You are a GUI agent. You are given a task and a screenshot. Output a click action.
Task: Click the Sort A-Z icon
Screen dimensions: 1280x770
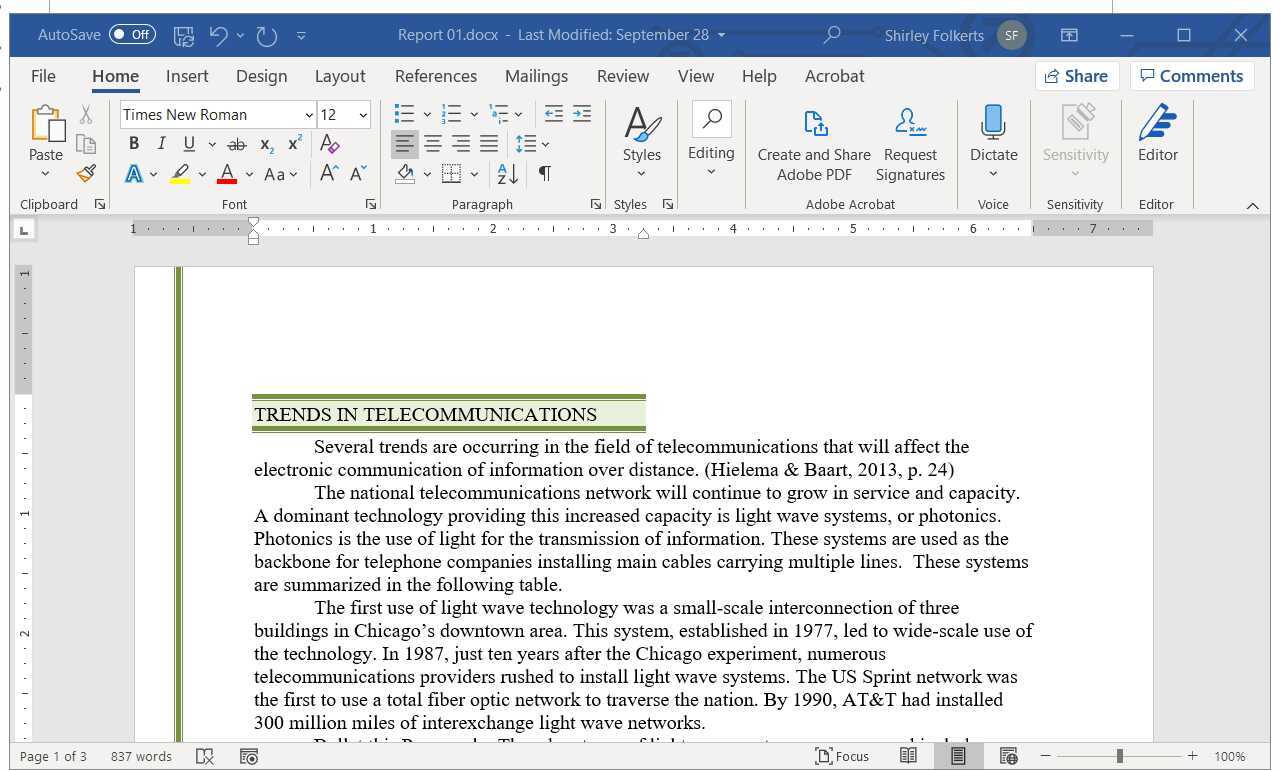(507, 174)
